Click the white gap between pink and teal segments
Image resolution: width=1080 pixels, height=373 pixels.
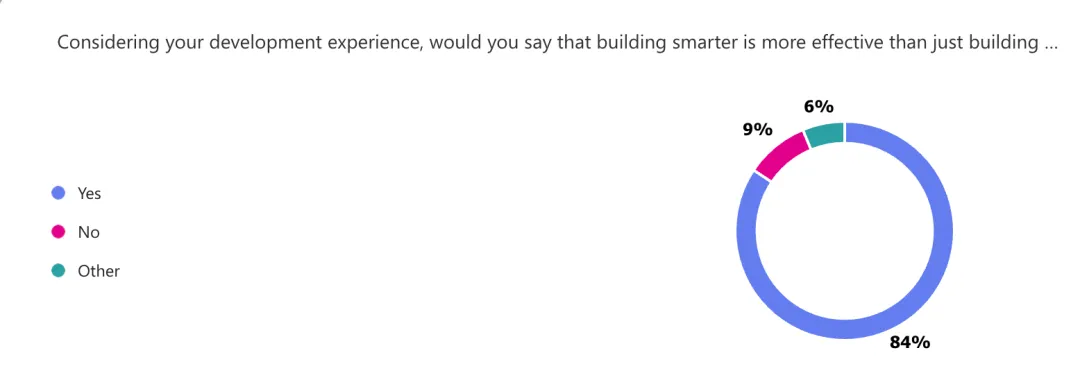(x=806, y=138)
